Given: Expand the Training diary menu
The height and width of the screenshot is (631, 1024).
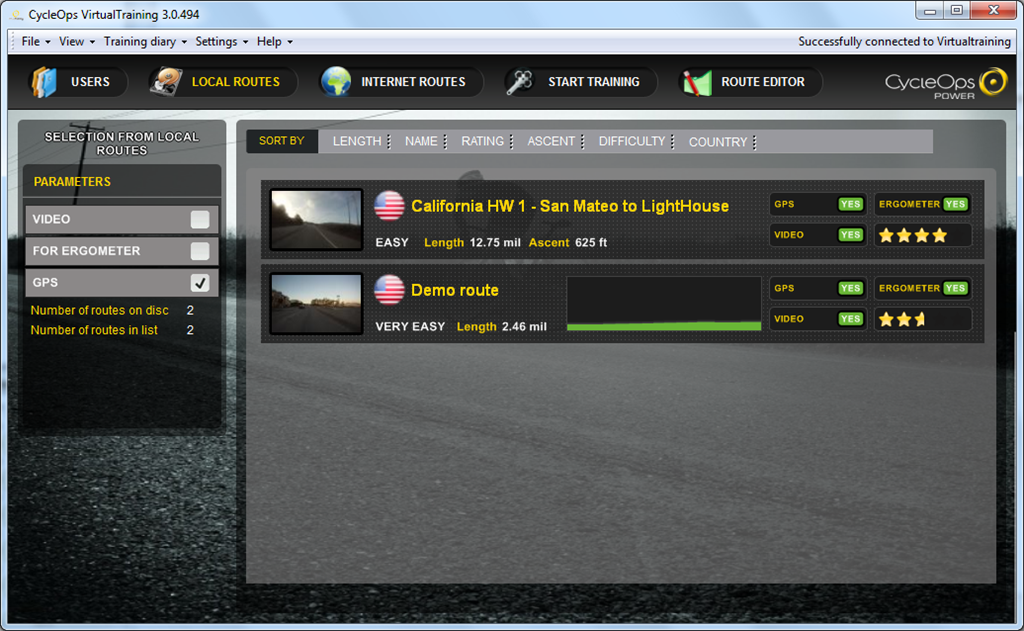Looking at the screenshot, I should (145, 41).
